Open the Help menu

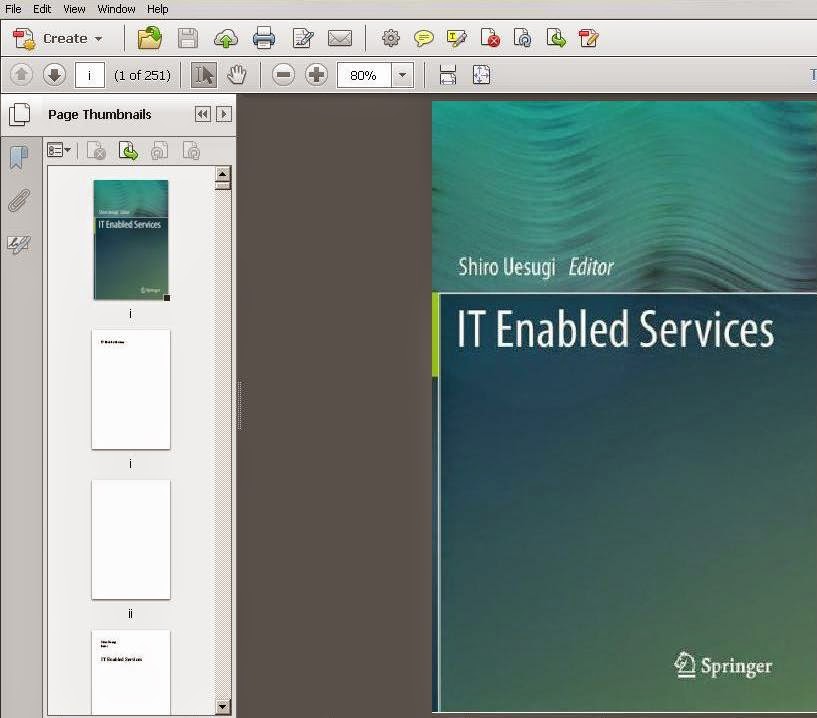click(157, 9)
